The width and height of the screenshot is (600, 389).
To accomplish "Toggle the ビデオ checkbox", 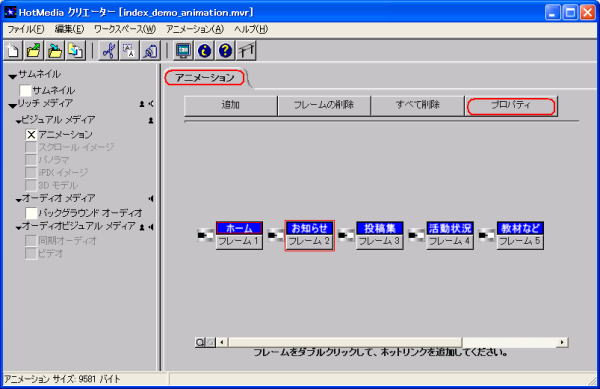I will click(x=31, y=253).
